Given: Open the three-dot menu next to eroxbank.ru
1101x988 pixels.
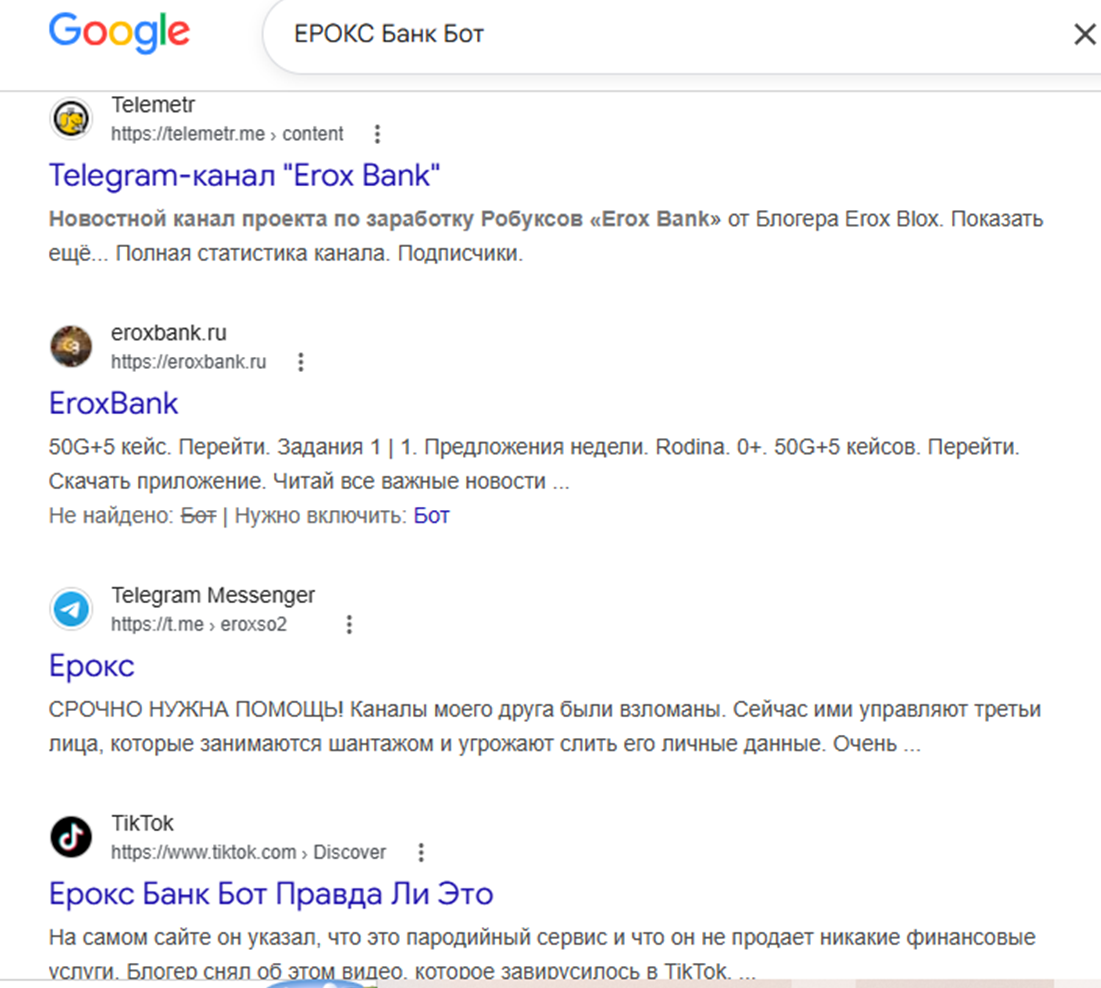Looking at the screenshot, I should point(301,362).
